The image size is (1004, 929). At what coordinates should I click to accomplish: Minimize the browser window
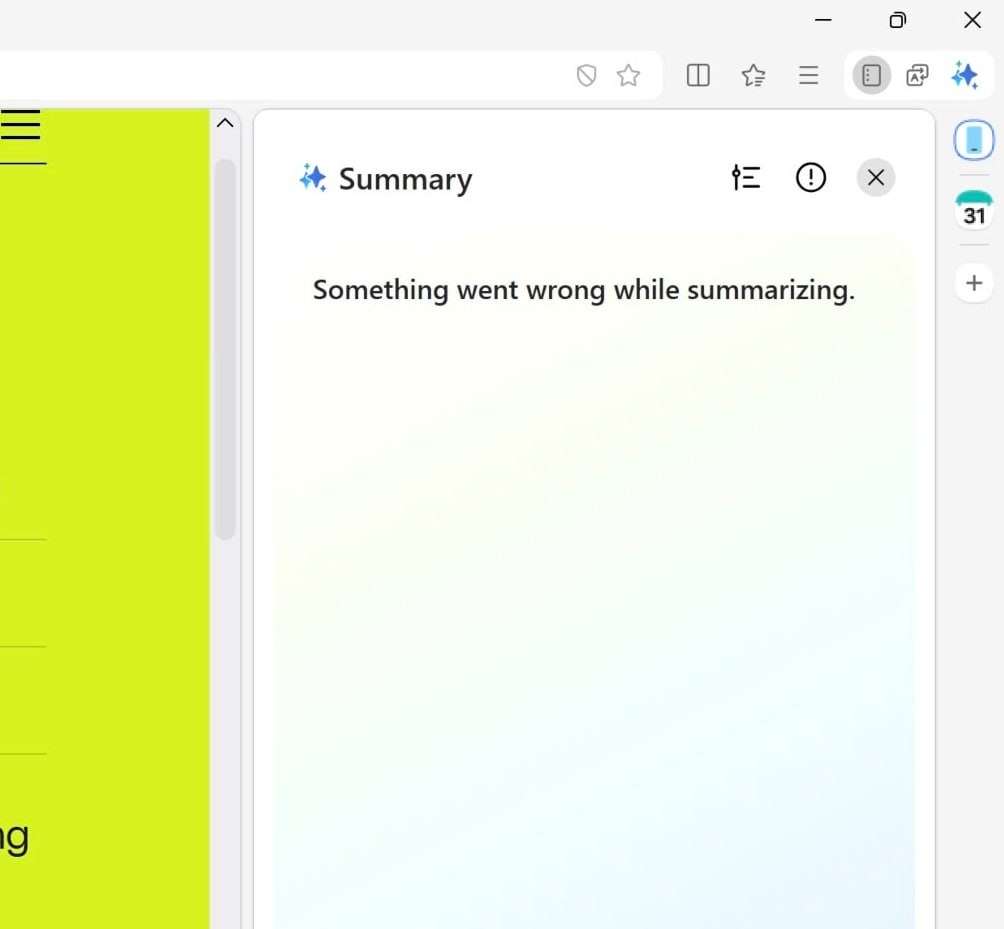point(823,20)
